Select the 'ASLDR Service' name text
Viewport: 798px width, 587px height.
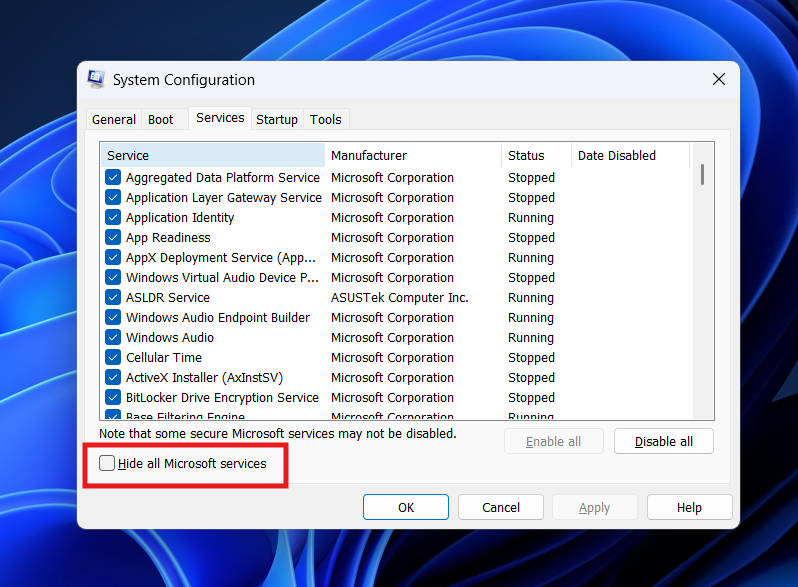click(168, 297)
